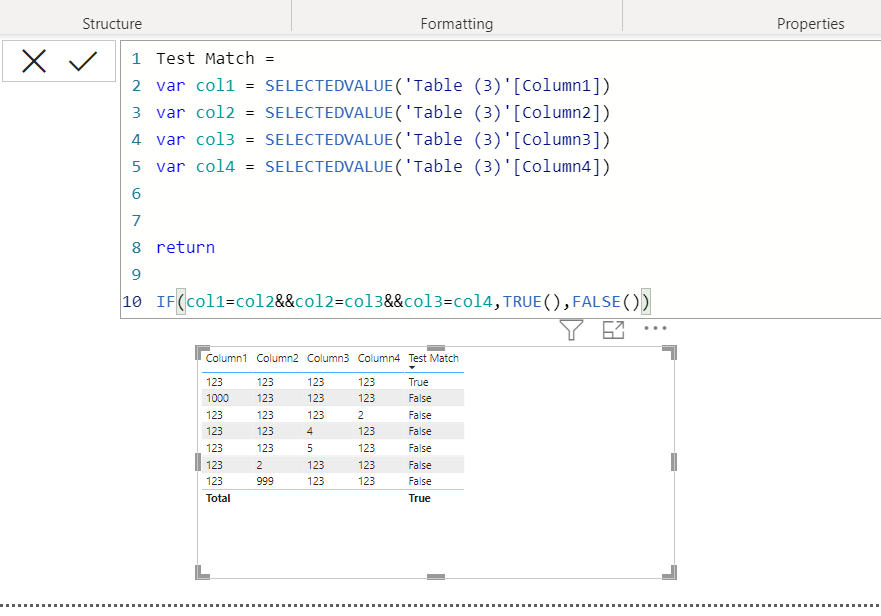Viewport: 881px width, 616px height.
Task: Sort by the Column2 header
Action: [x=277, y=358]
